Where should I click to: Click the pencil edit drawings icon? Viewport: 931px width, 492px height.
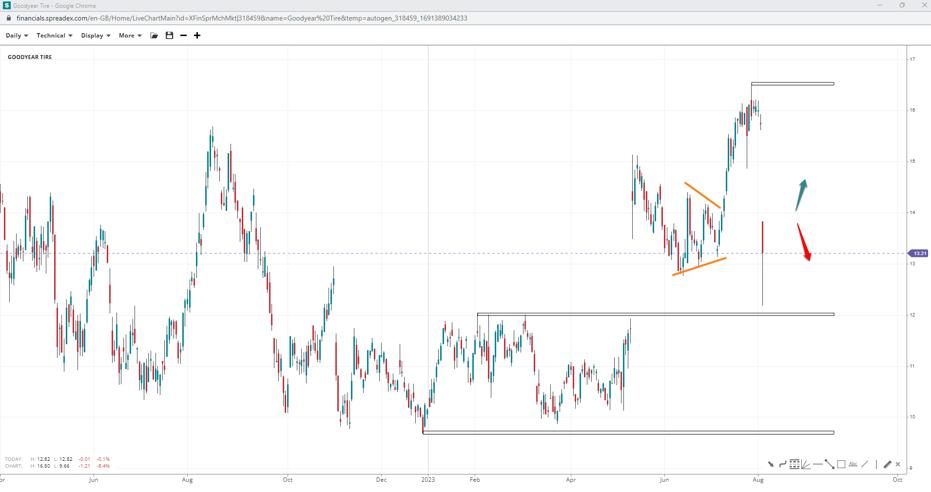pos(887,464)
